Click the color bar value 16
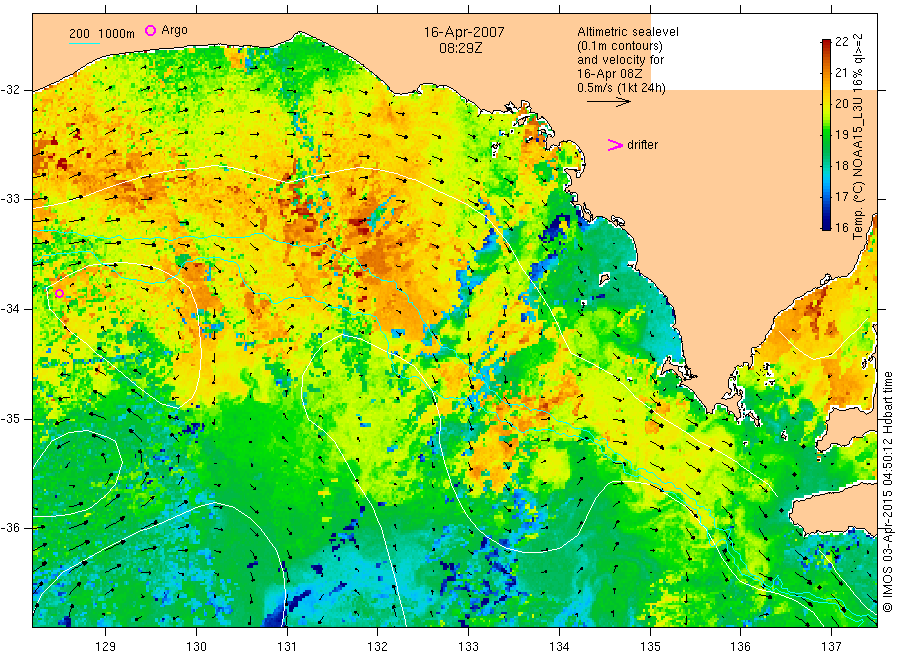The height and width of the screenshot is (660, 900). [841, 227]
